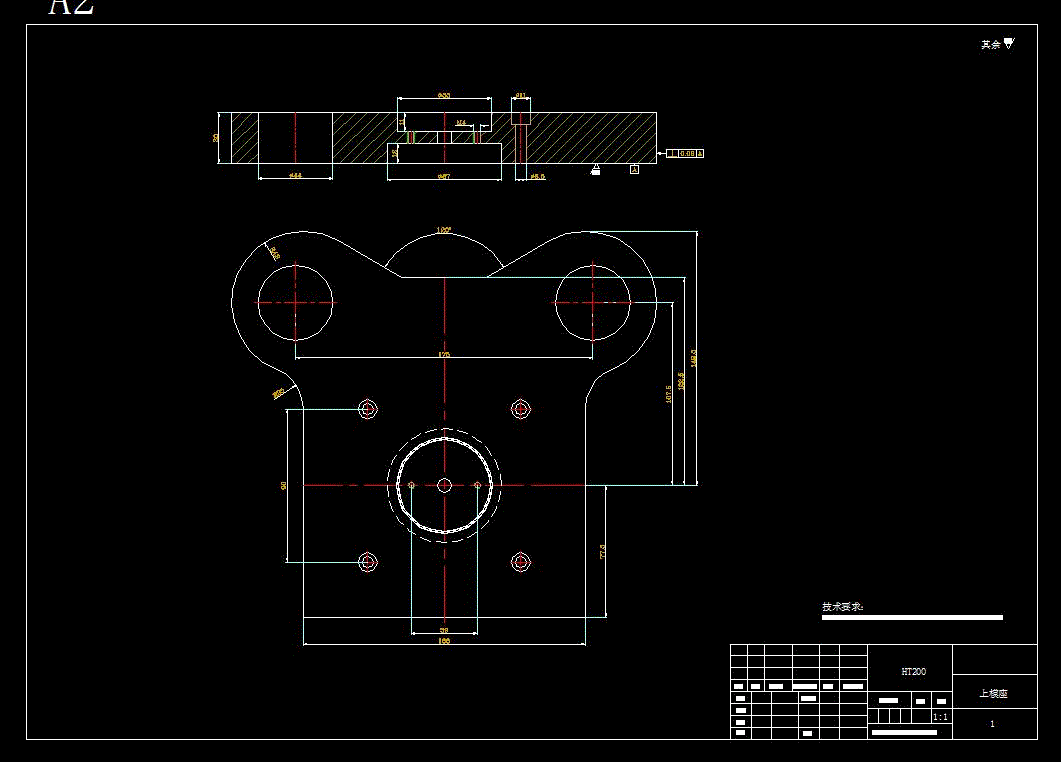This screenshot has height=762, width=1061.
Task: Click the HT200 material text in title block
Action: (913, 671)
